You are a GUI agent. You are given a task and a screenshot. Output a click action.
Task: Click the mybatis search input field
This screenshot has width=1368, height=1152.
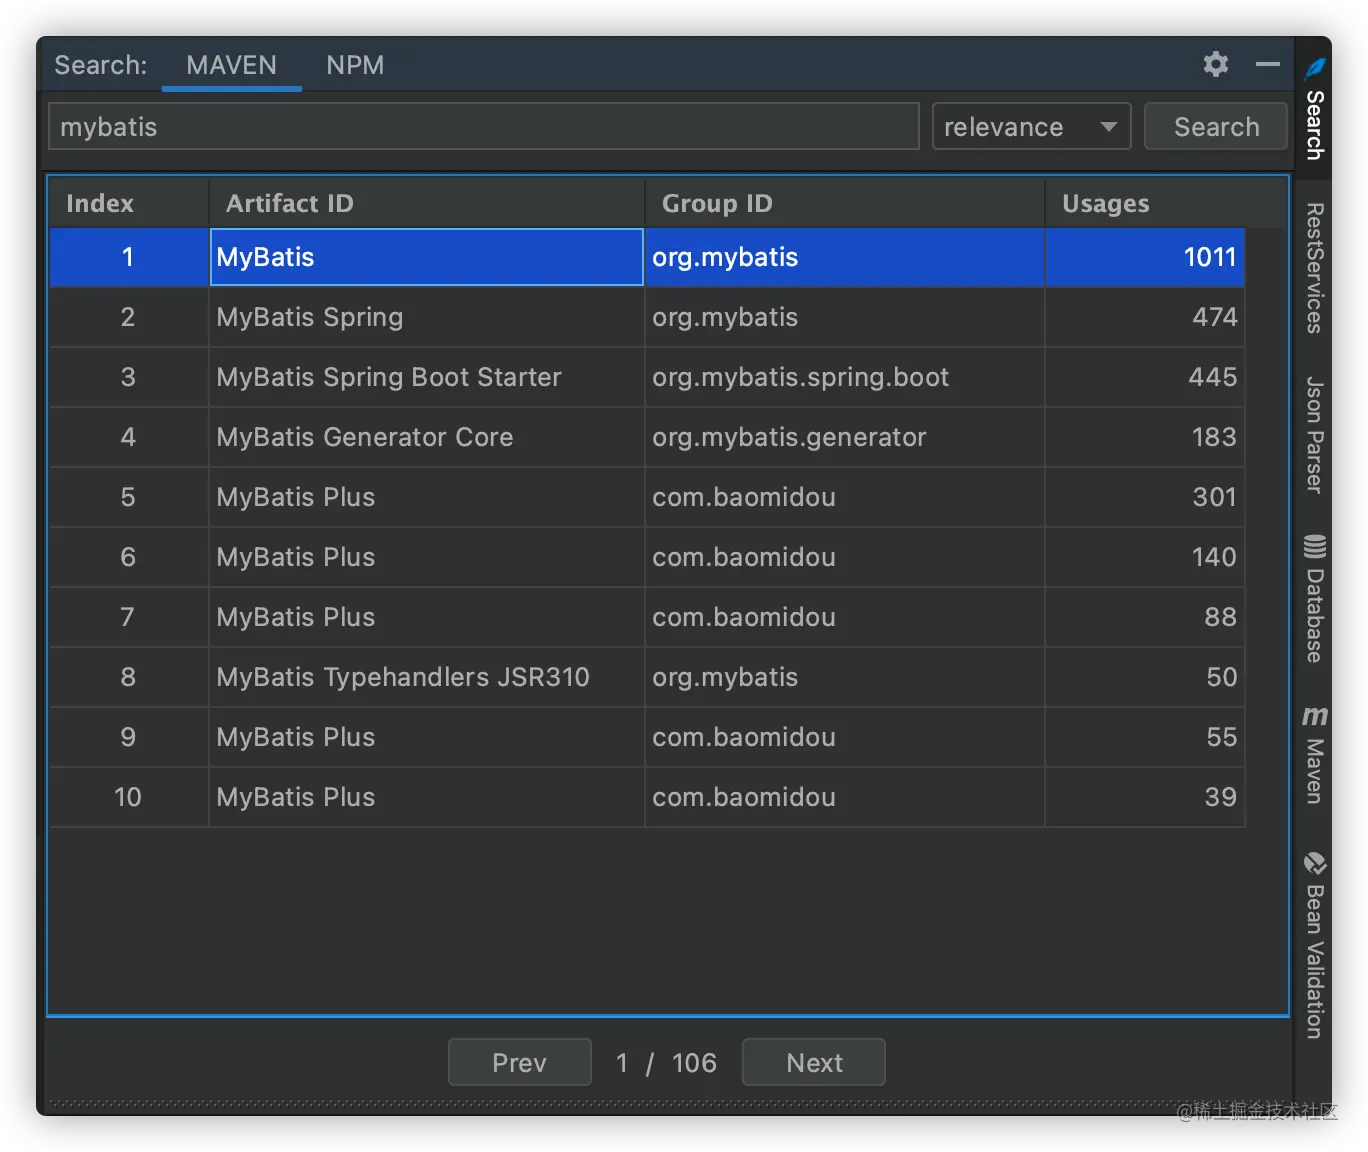pyautogui.click(x=484, y=127)
